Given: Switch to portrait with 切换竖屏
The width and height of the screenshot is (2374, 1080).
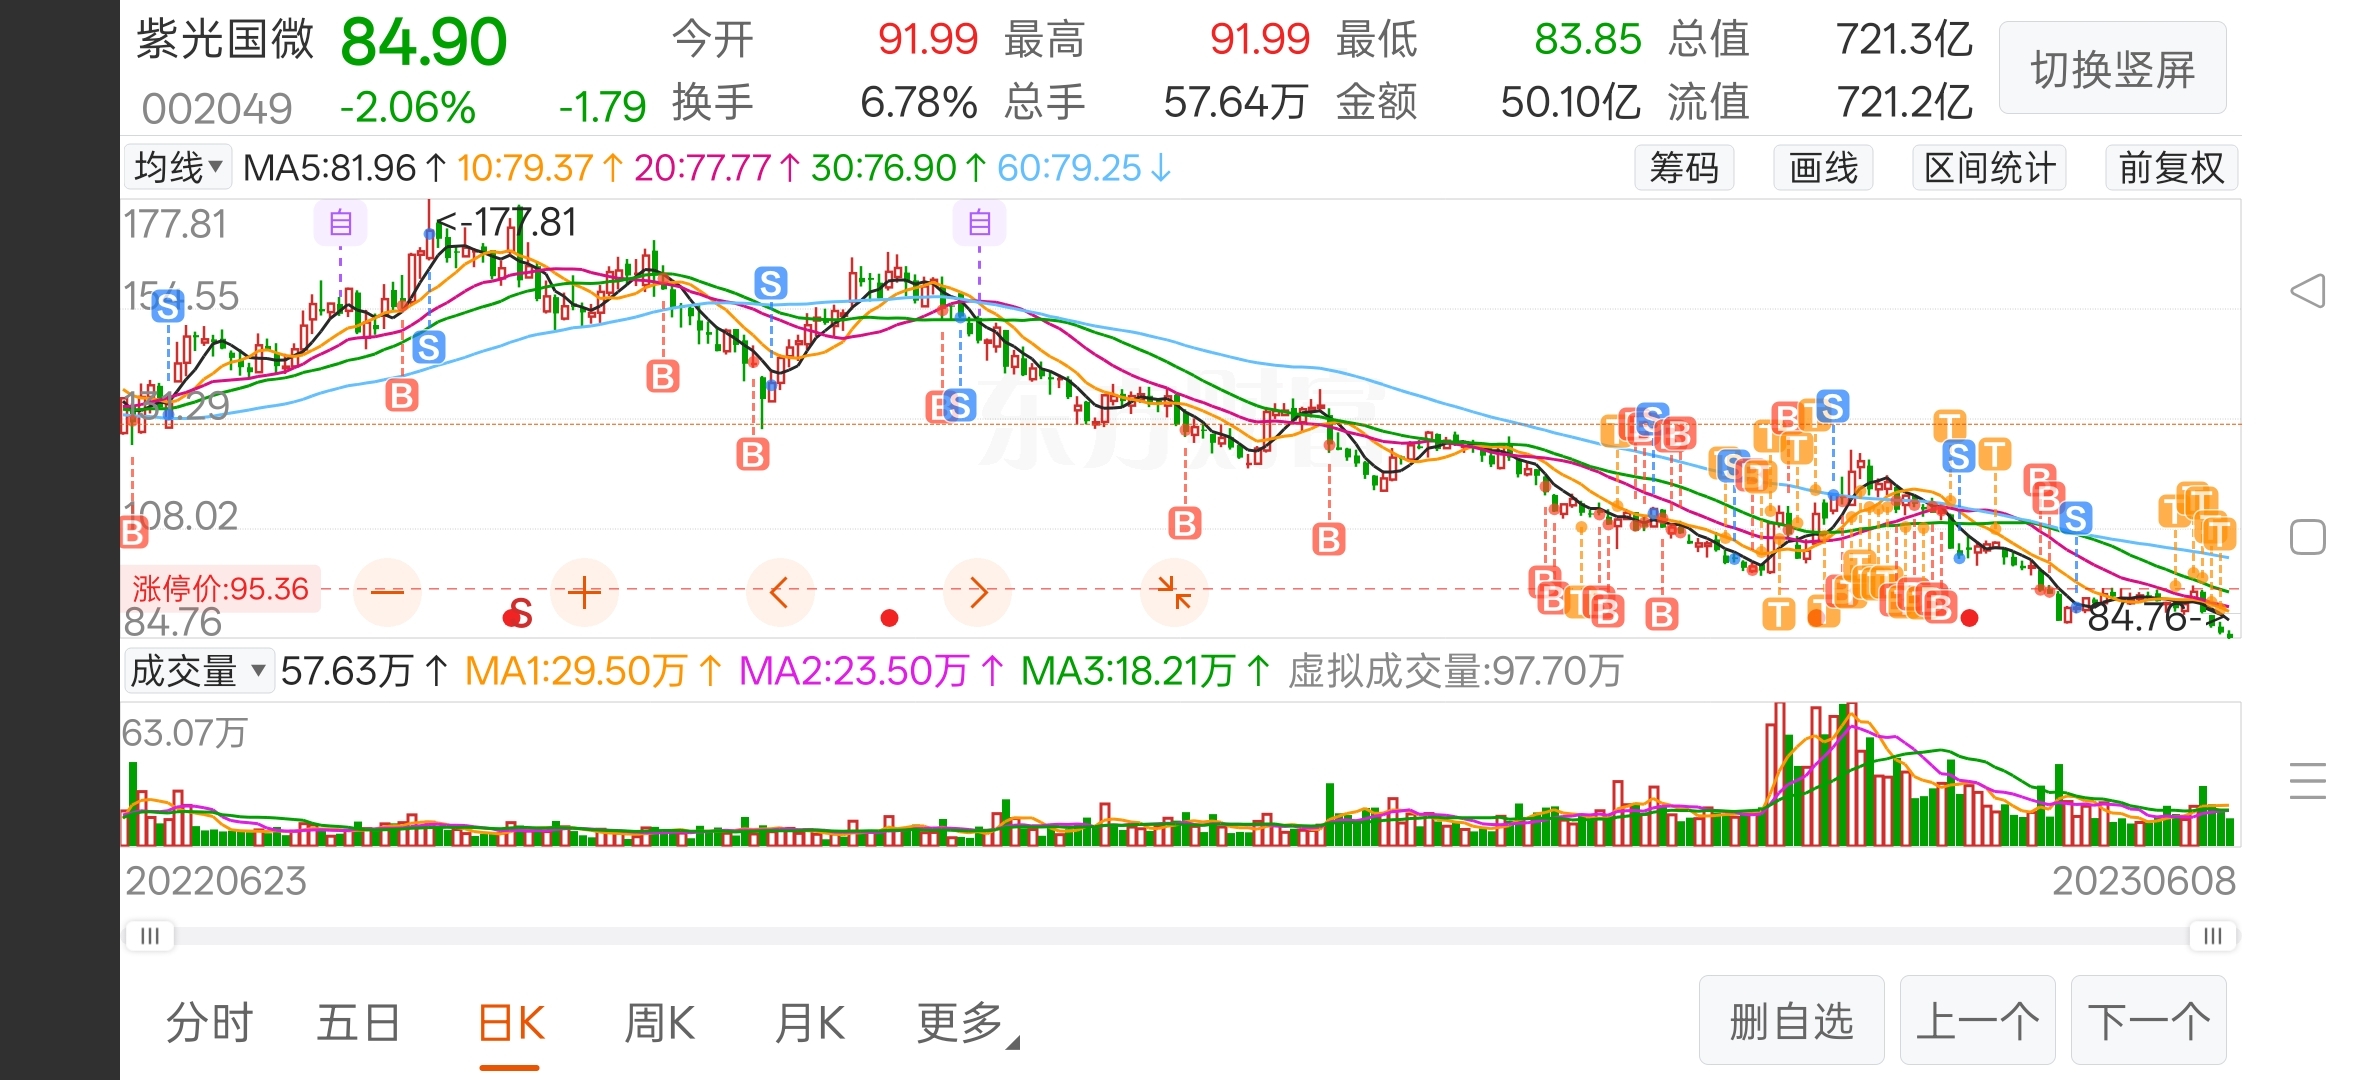Looking at the screenshot, I should tap(2112, 69).
